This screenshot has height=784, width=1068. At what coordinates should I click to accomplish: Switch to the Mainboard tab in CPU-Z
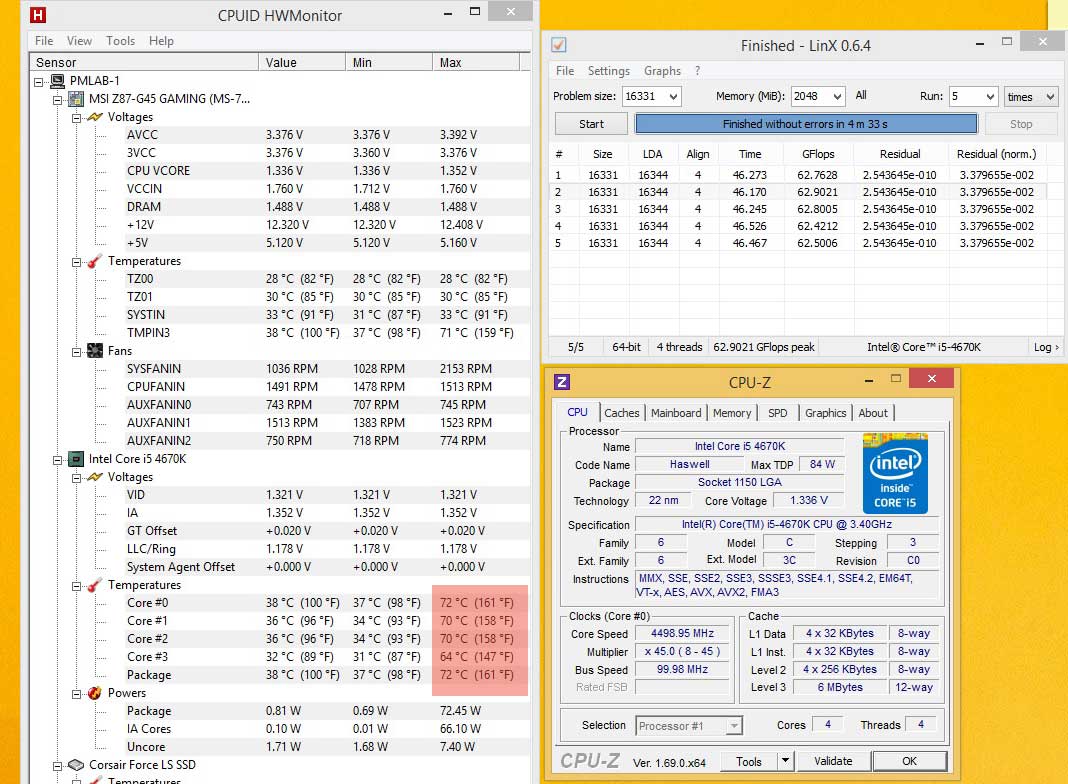coord(676,413)
